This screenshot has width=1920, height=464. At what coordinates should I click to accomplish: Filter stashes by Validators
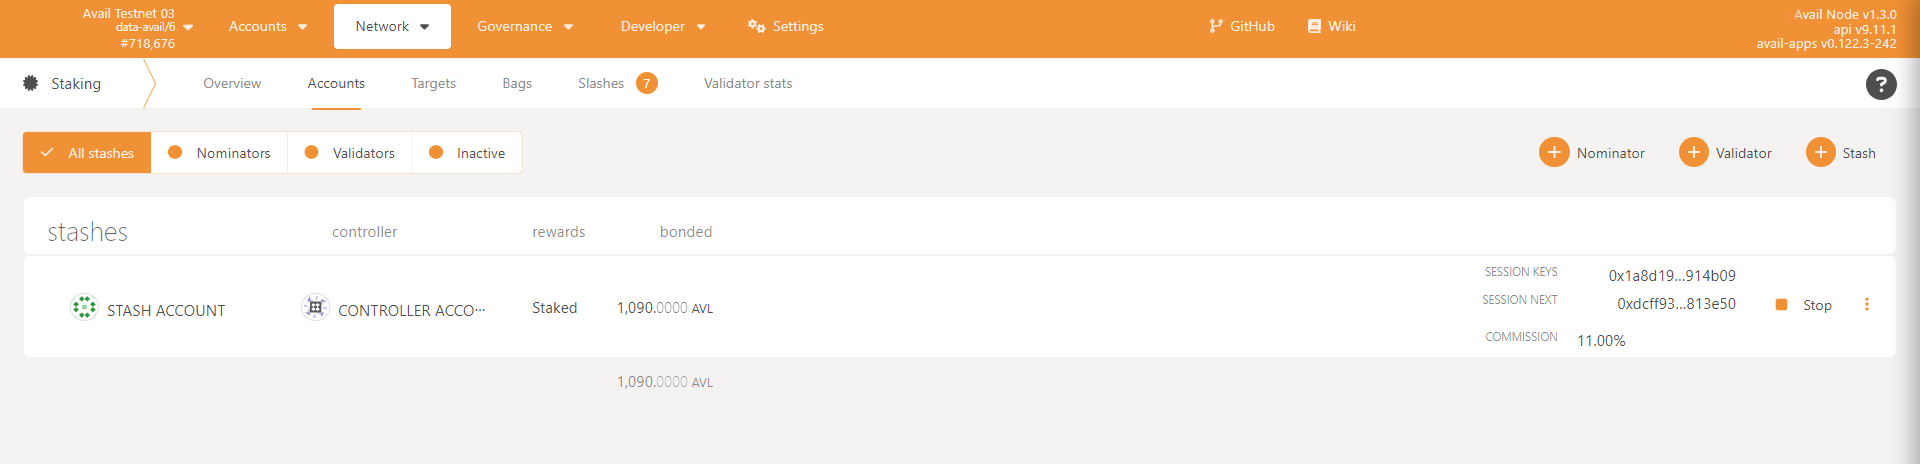[x=349, y=153]
